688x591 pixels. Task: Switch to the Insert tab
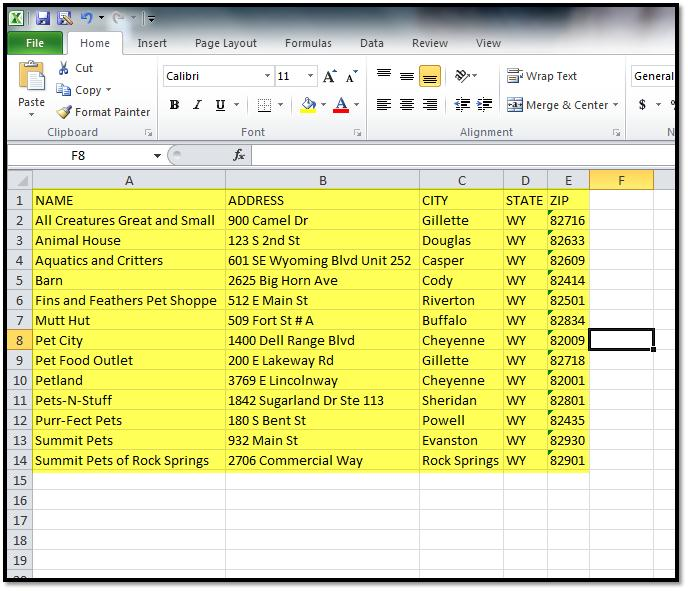(x=152, y=43)
